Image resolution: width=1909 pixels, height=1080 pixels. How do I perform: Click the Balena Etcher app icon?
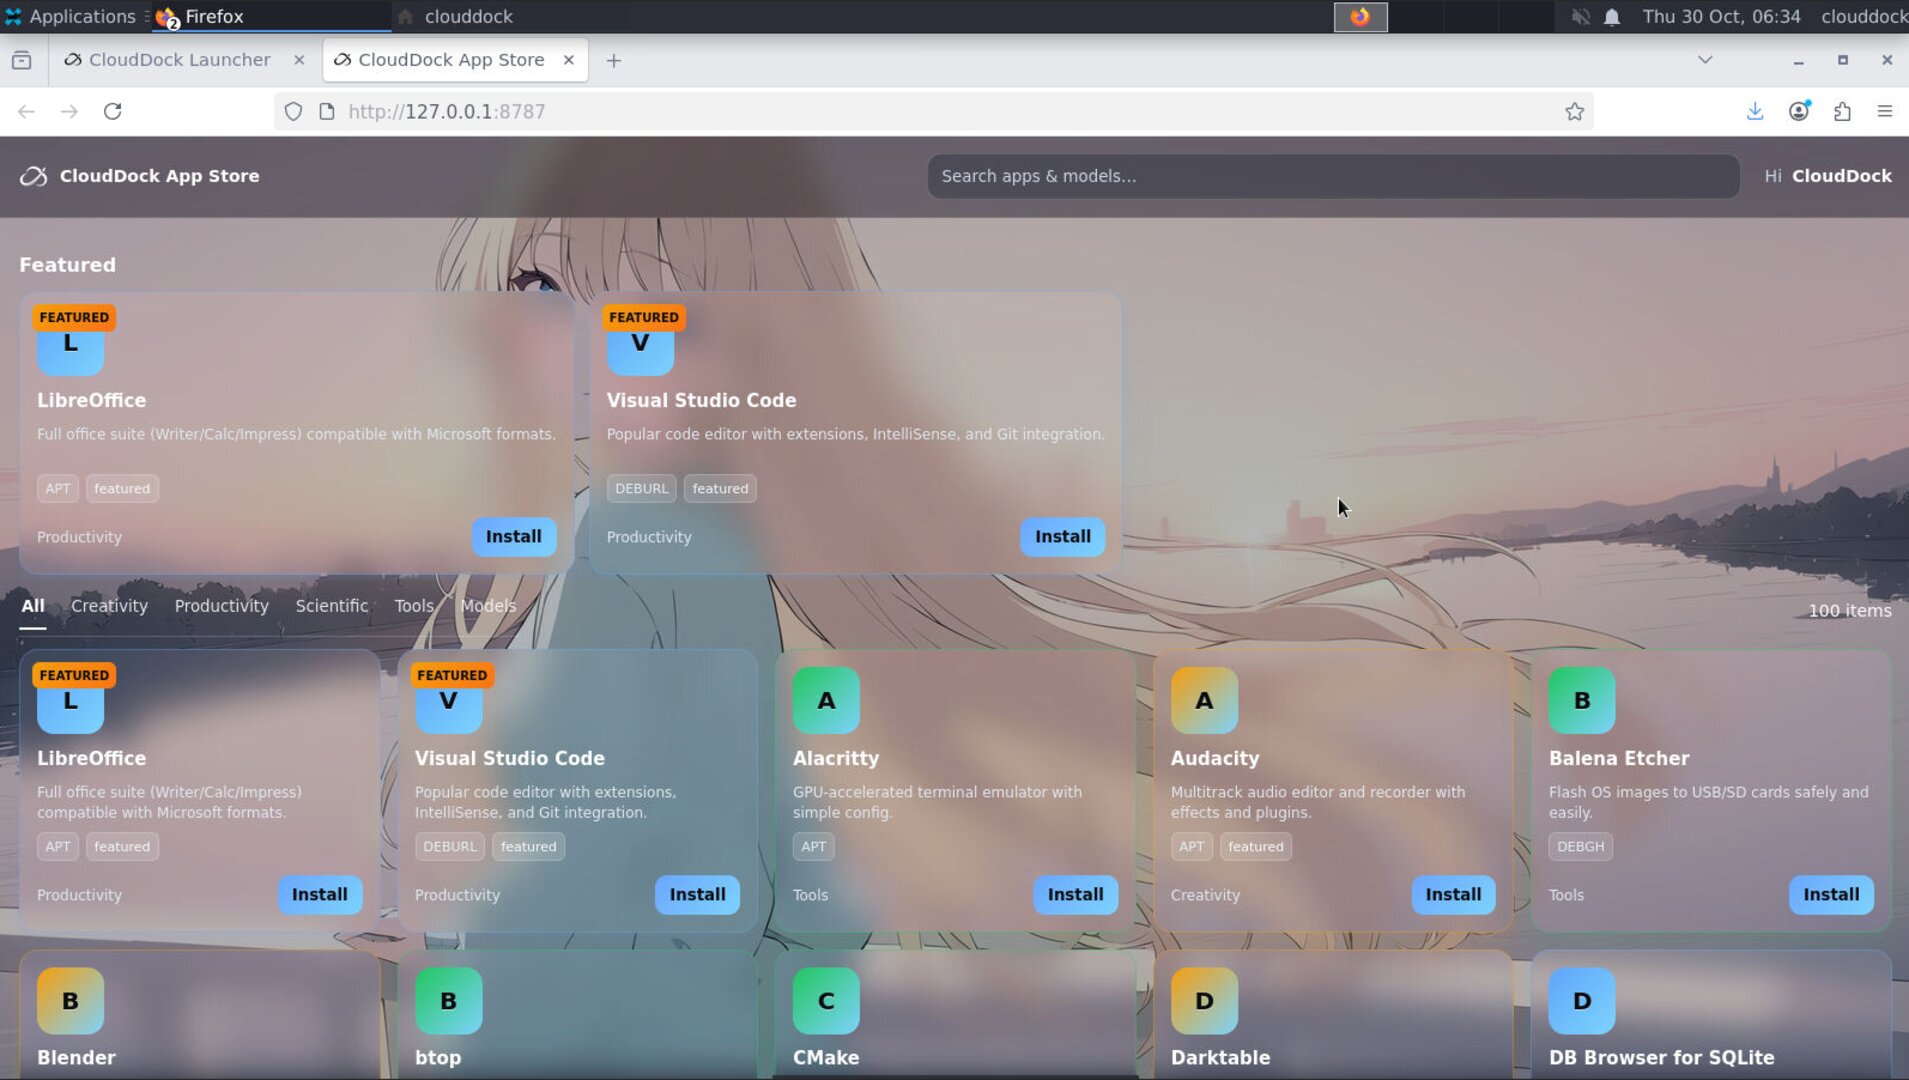[1580, 700]
